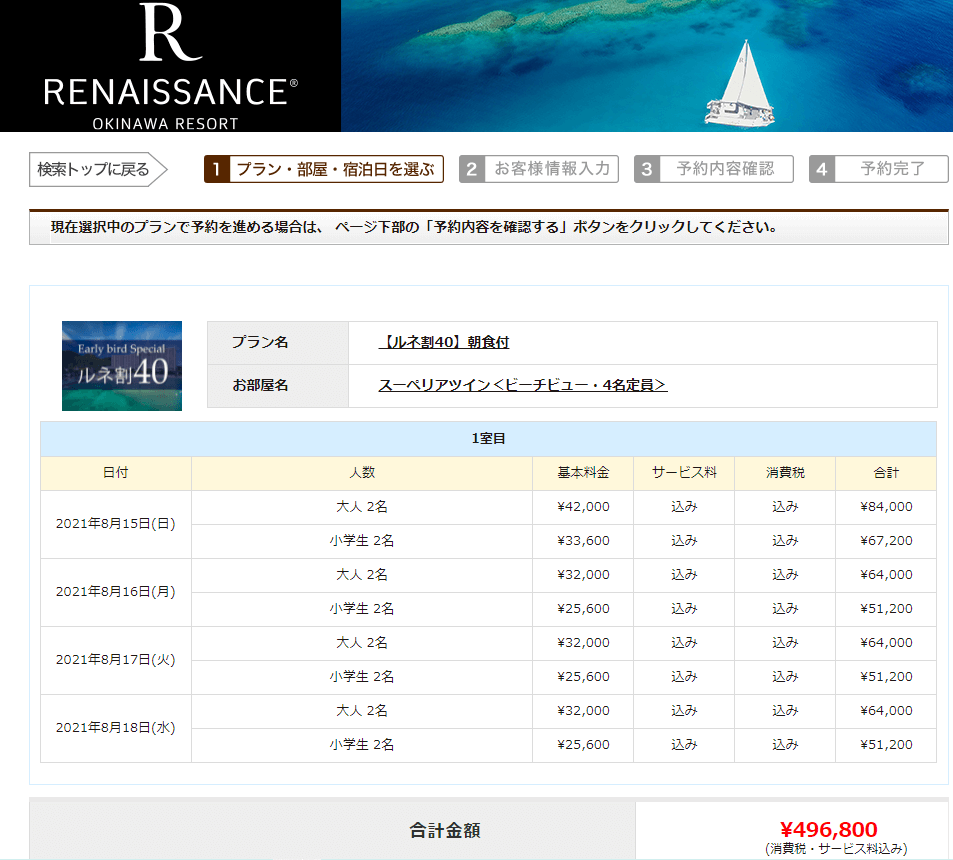Click the ルネ割40 Early bird thumbnail
The height and width of the screenshot is (860, 953).
click(122, 366)
